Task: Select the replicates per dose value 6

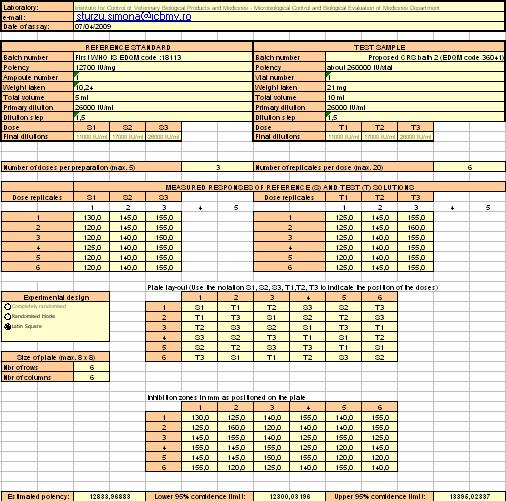Action: [x=469, y=167]
